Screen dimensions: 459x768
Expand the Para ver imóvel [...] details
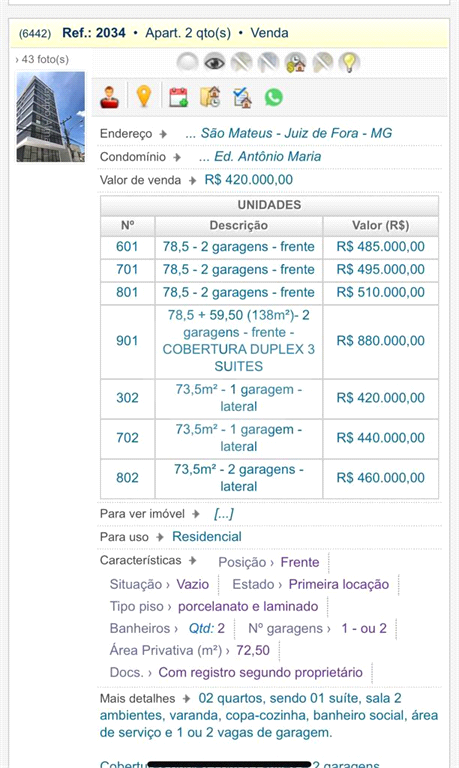click(x=223, y=514)
